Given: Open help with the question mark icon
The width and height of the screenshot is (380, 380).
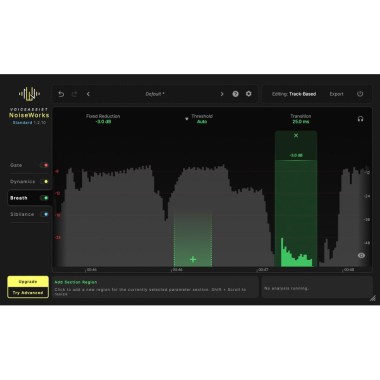Looking at the screenshot, I should [x=235, y=94].
